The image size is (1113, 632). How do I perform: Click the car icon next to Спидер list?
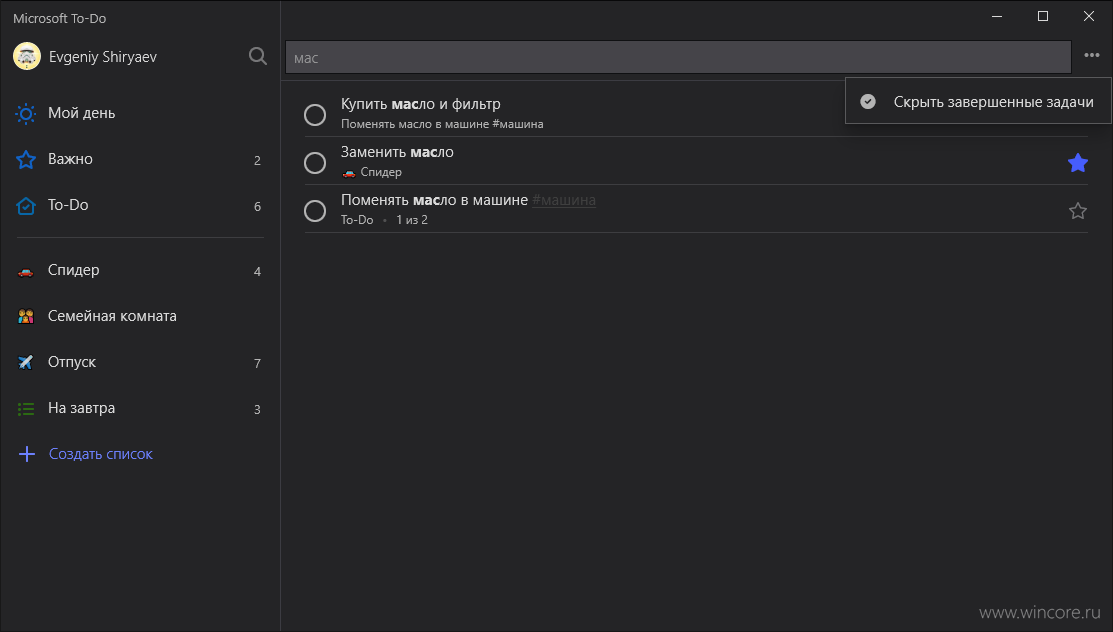(26, 271)
